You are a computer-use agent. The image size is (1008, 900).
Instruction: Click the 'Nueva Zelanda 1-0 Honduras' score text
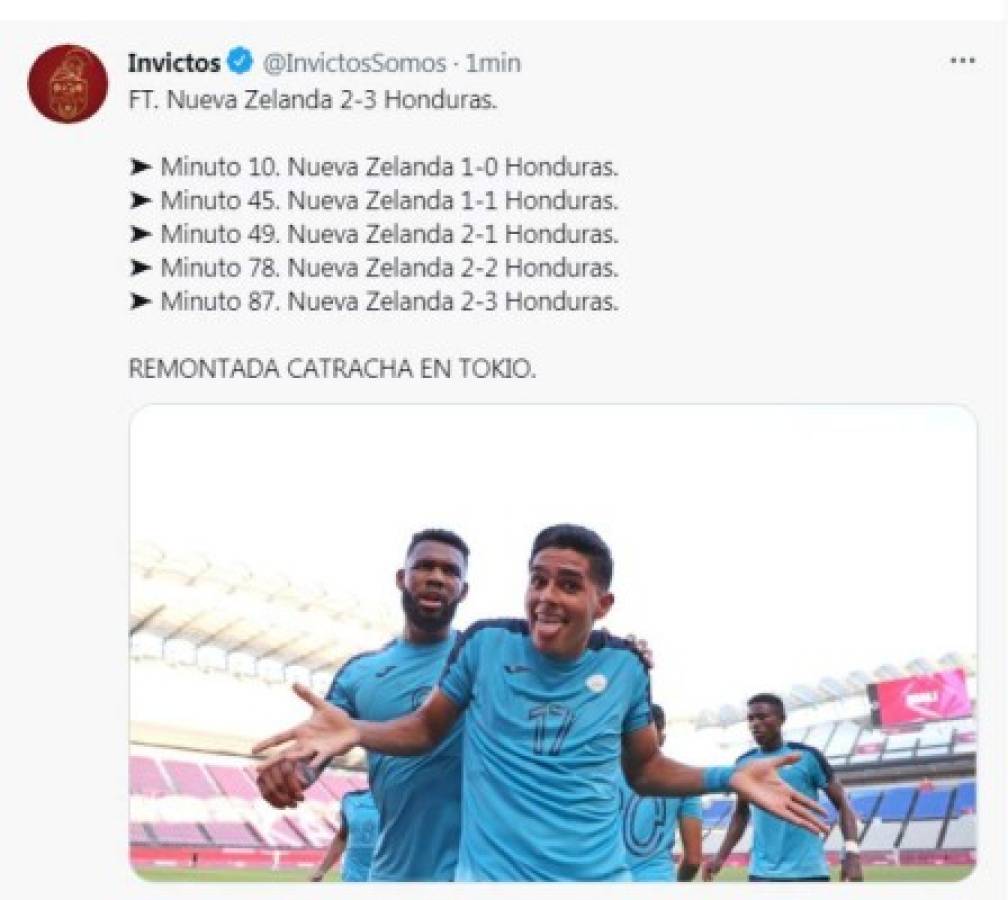pyautogui.click(x=452, y=167)
